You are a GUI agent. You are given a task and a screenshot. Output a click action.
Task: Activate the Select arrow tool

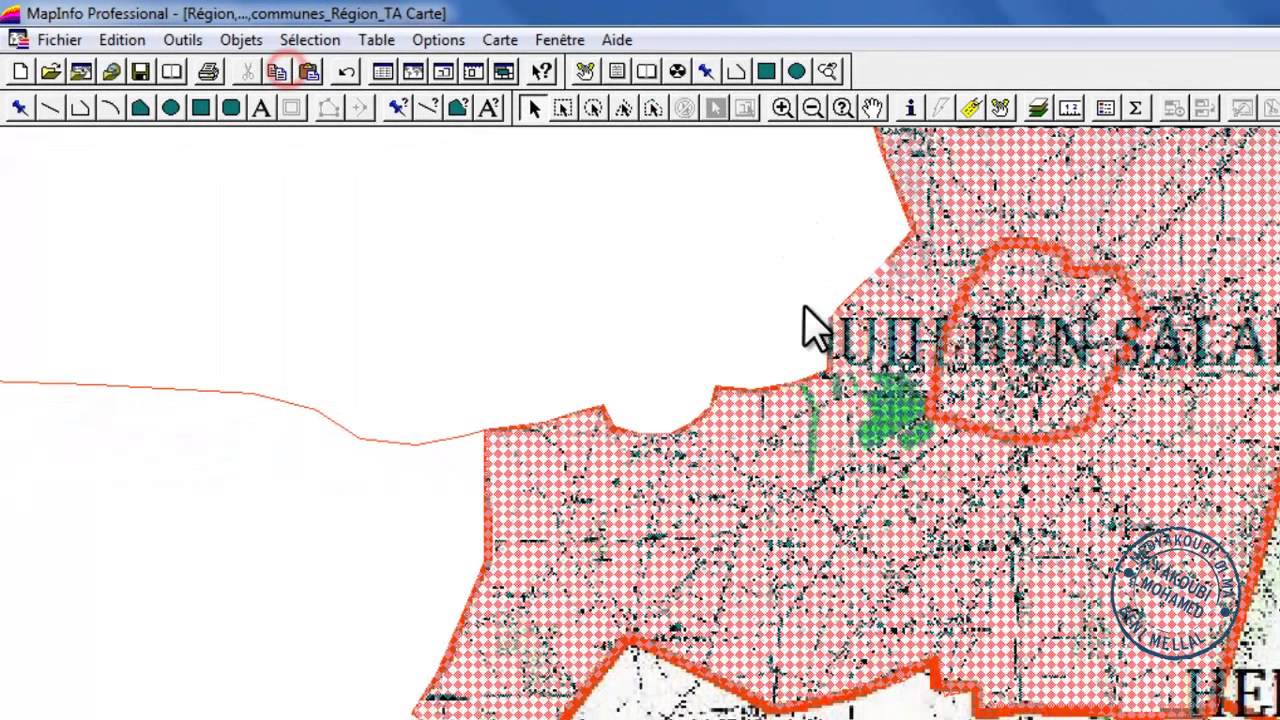(x=534, y=108)
